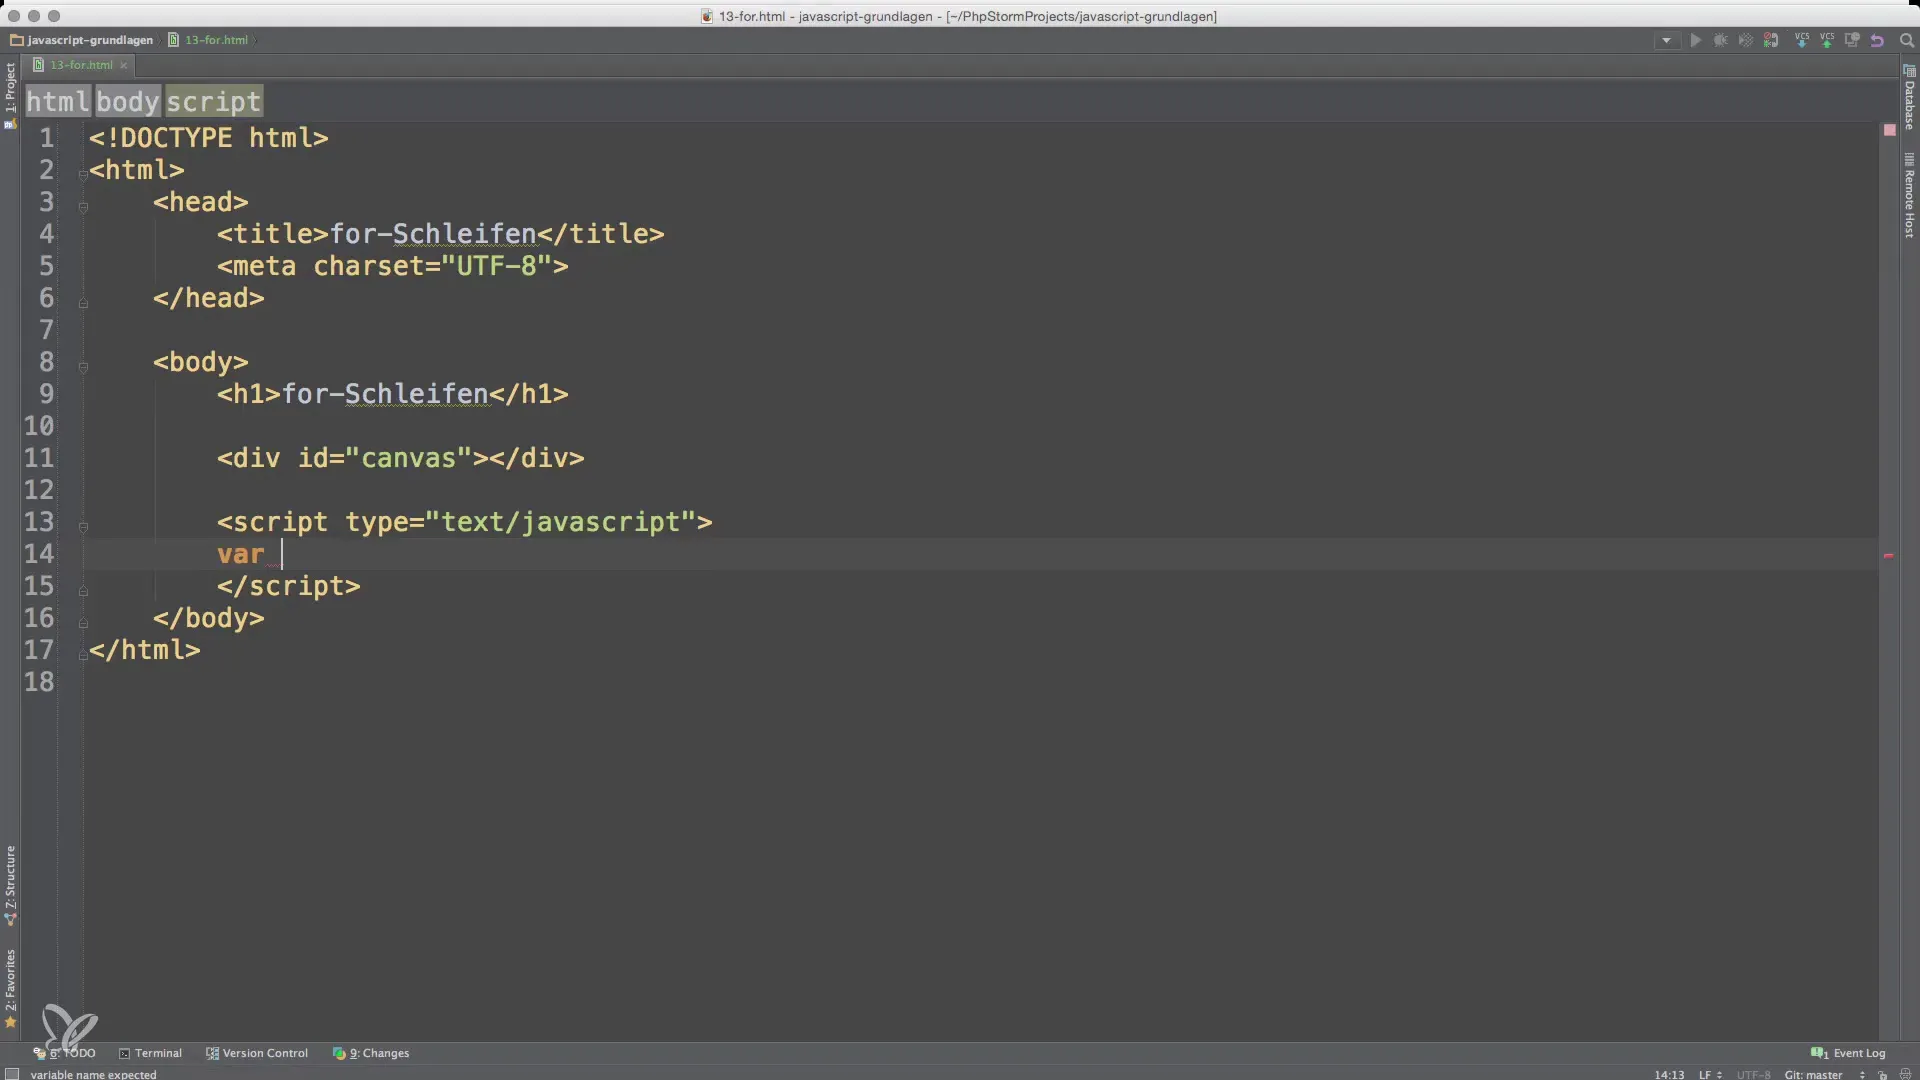Image resolution: width=1920 pixels, height=1080 pixels.
Task: Open the 6: TODO tool window
Action: point(65,1053)
